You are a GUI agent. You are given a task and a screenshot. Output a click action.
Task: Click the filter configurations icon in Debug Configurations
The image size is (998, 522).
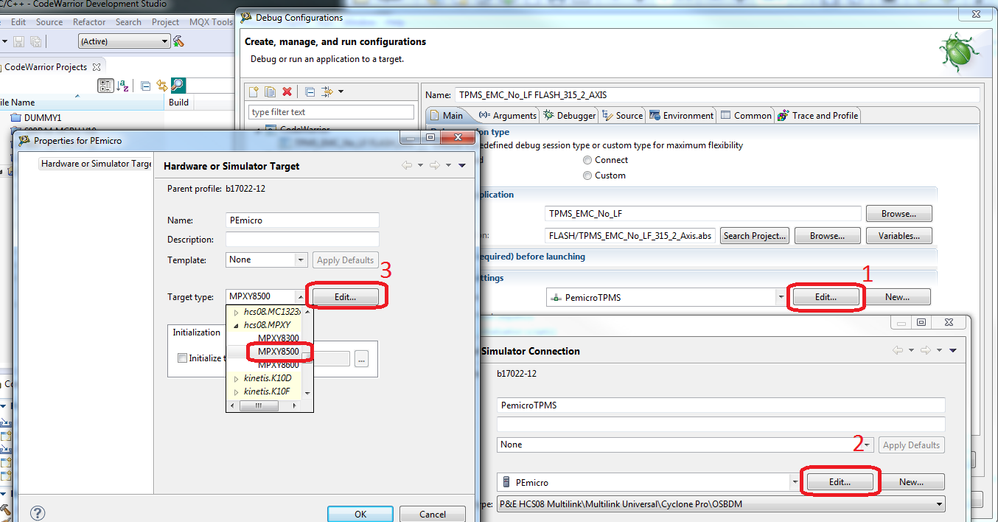pos(327,92)
